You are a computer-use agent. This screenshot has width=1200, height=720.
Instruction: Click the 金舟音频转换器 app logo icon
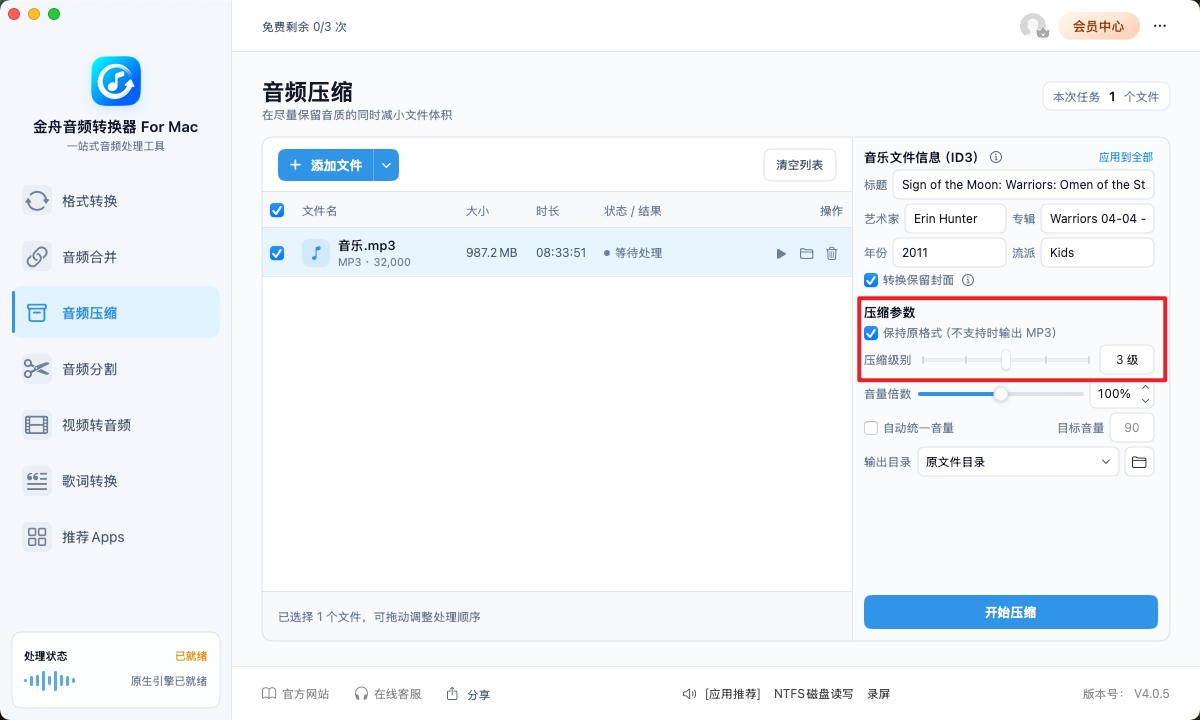click(116, 81)
